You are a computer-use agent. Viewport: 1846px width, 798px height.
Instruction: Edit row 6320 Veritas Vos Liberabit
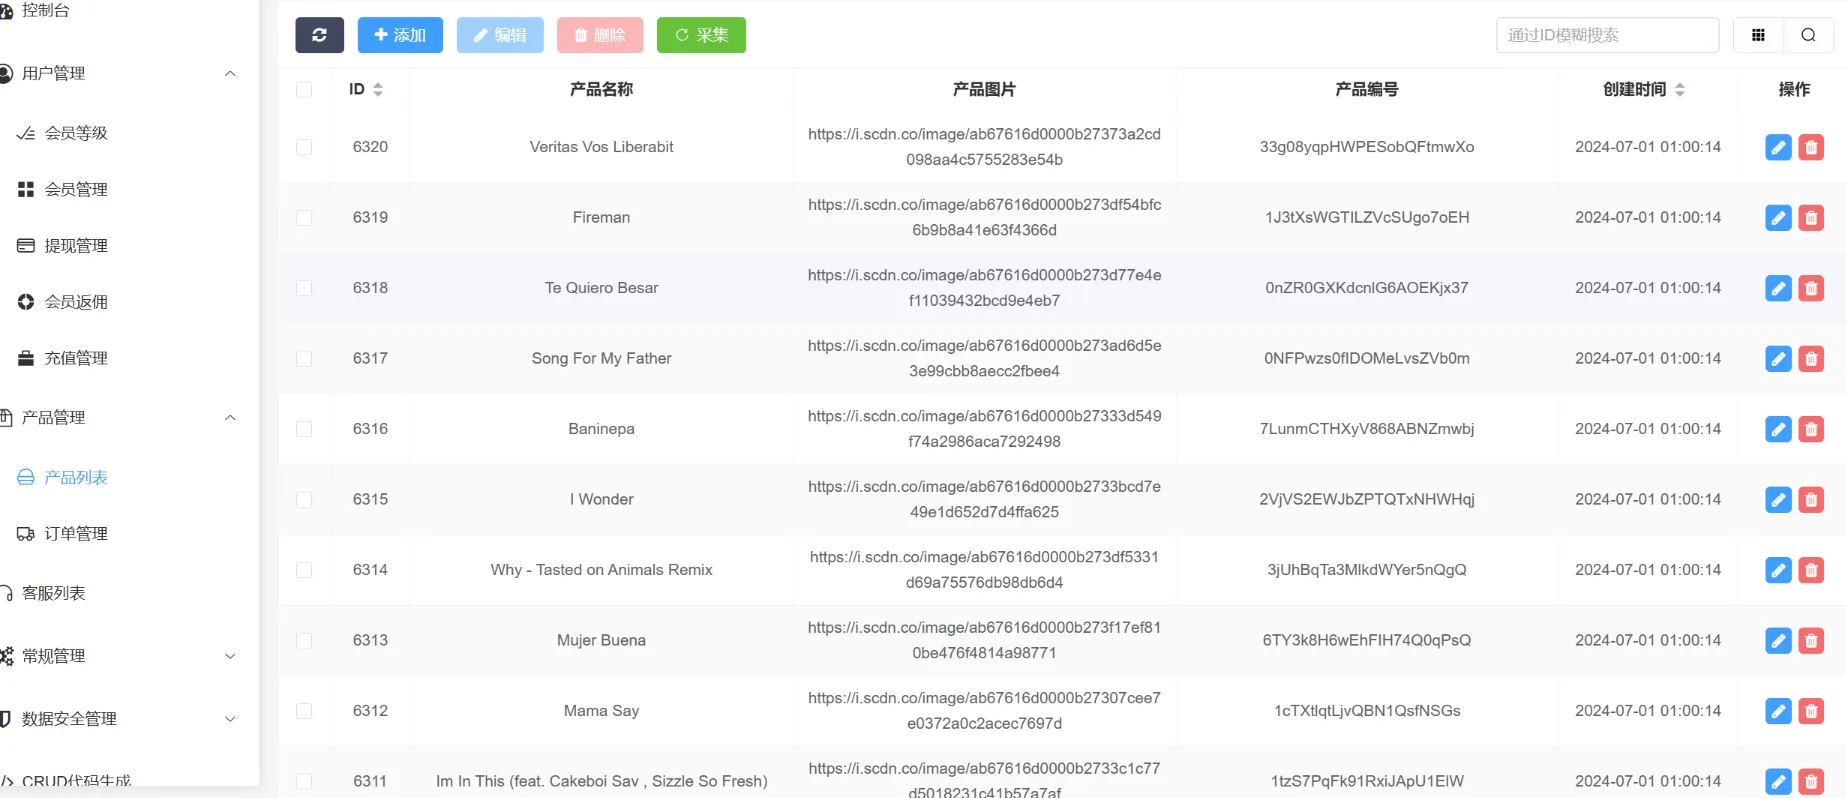pyautogui.click(x=1777, y=147)
